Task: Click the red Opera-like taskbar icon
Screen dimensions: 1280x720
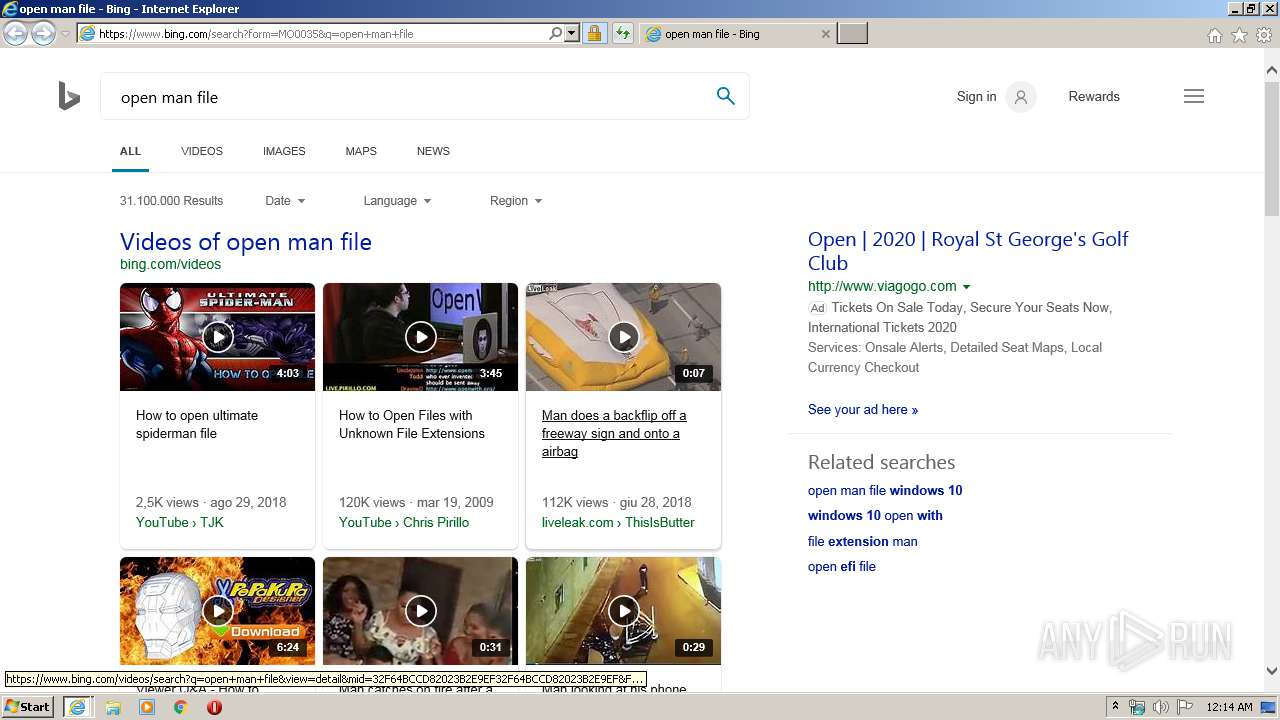Action: (214, 707)
